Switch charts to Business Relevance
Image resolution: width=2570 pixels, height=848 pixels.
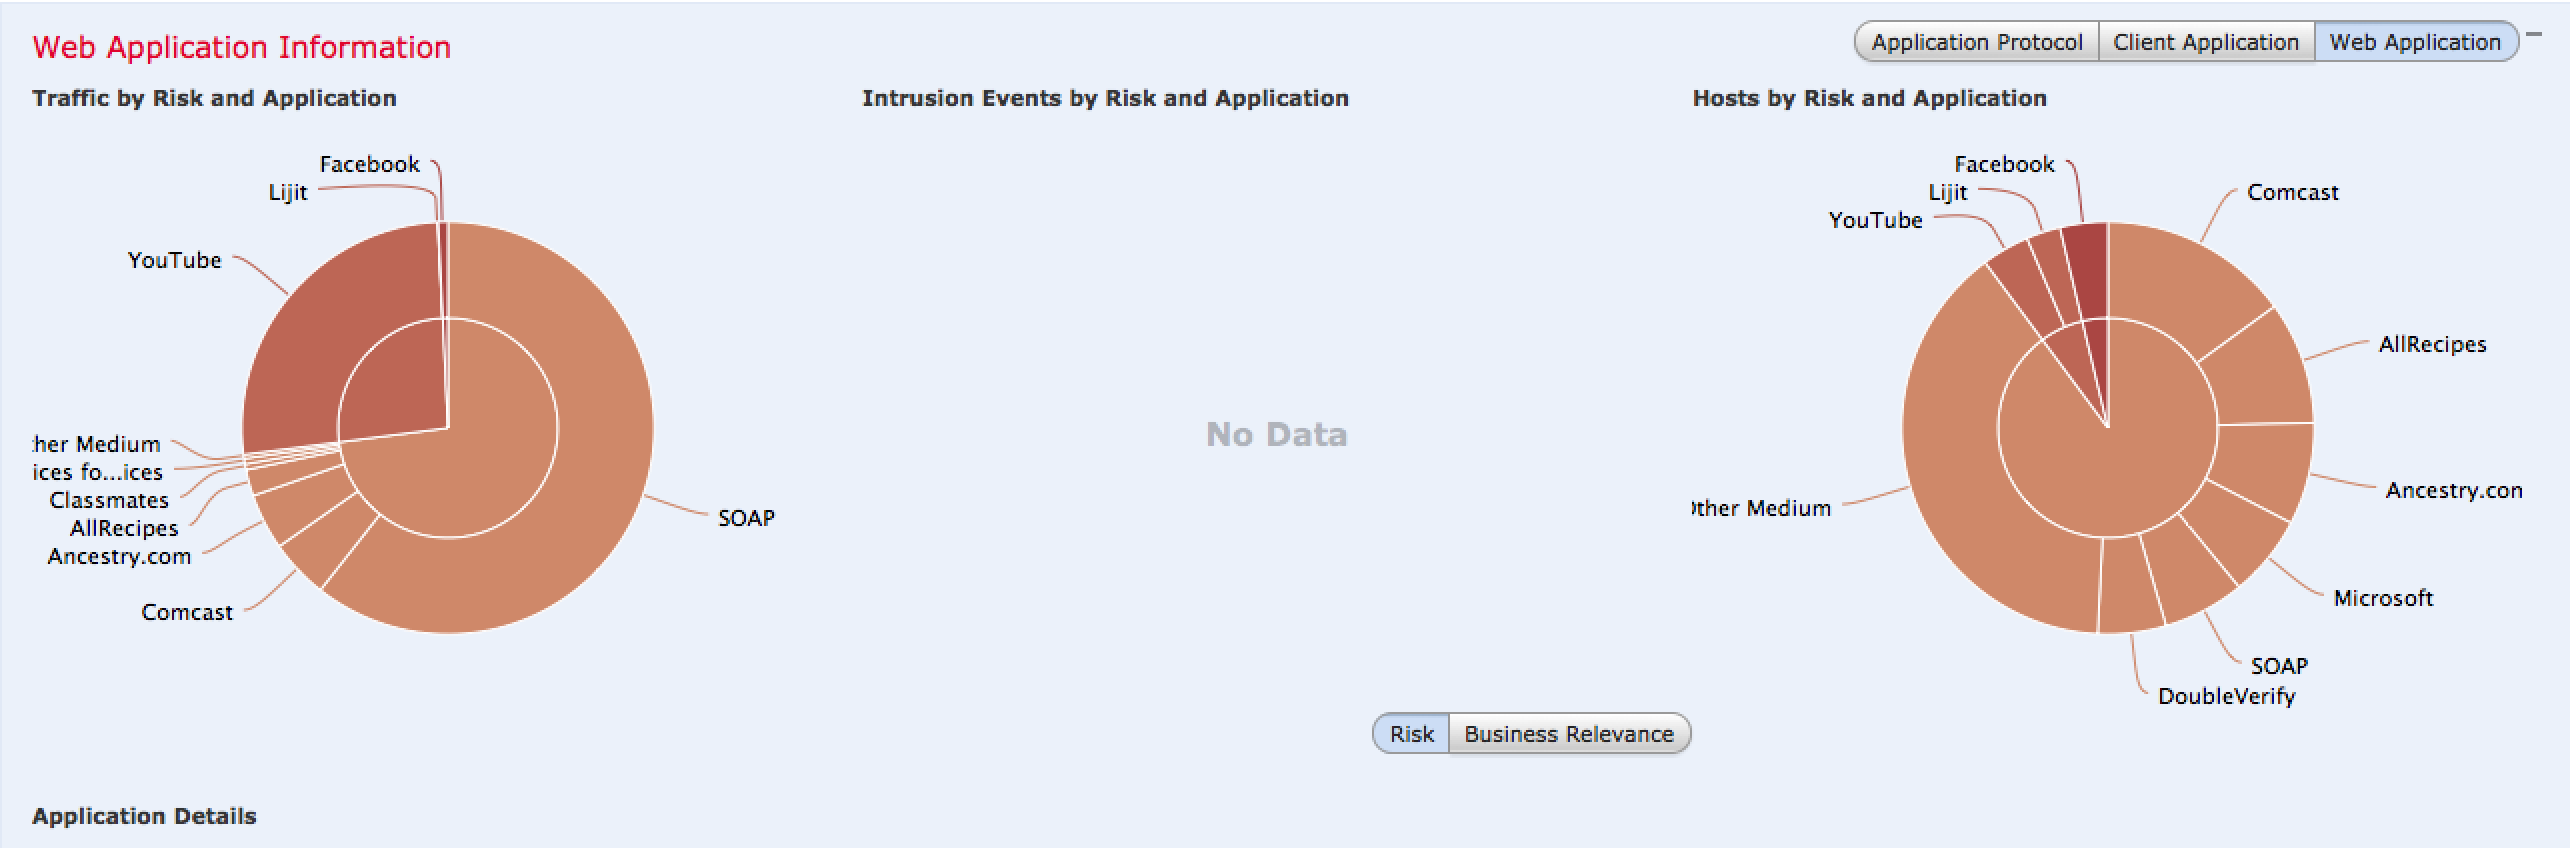(x=1568, y=734)
